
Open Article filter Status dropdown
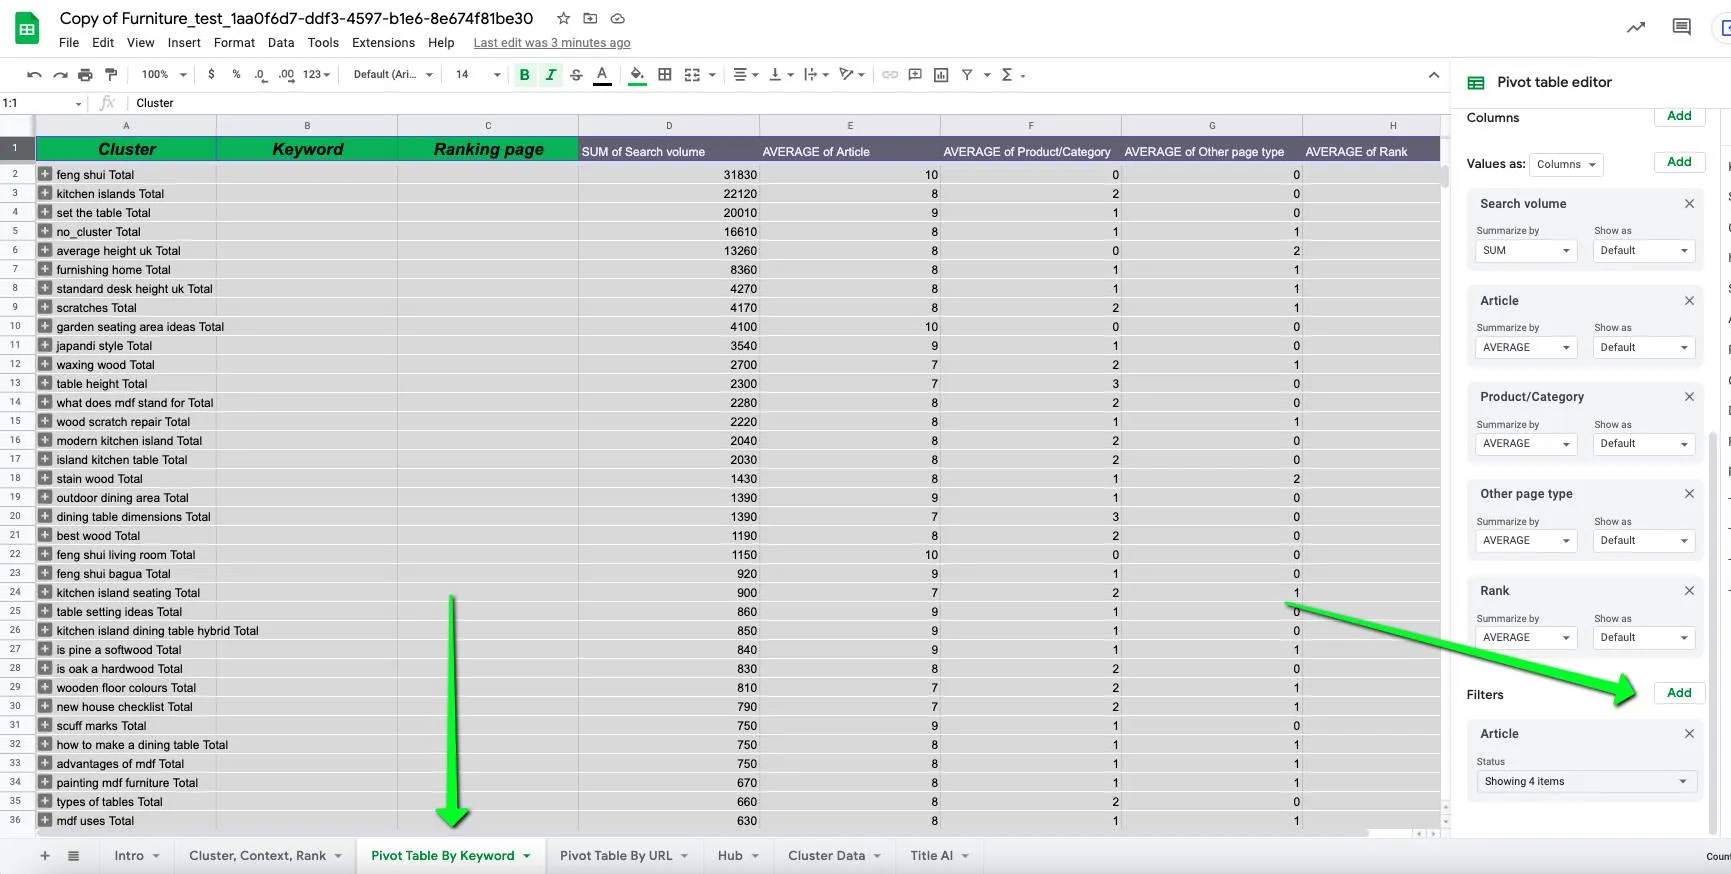pos(1586,782)
